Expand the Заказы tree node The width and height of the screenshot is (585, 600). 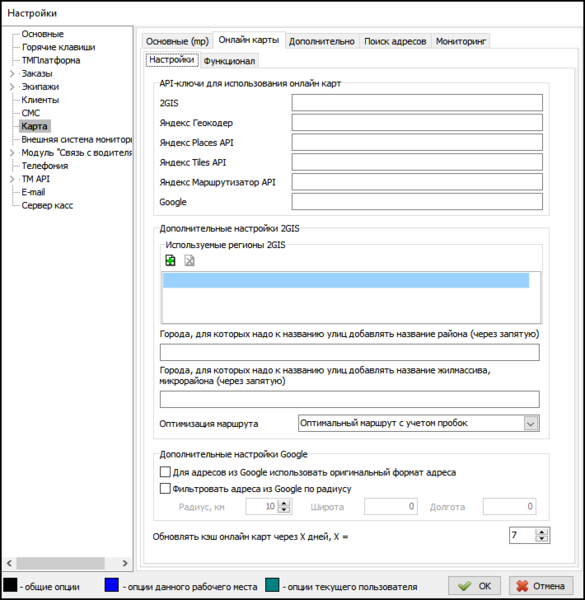(x=11, y=73)
